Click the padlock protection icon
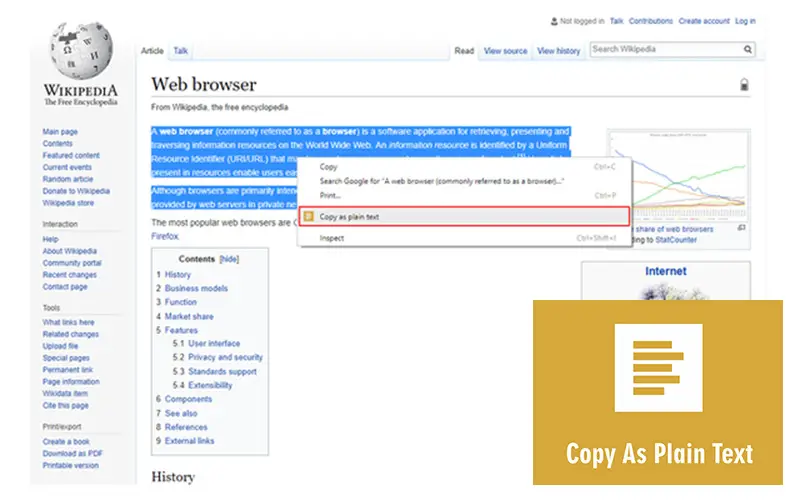 pyautogui.click(x=744, y=85)
